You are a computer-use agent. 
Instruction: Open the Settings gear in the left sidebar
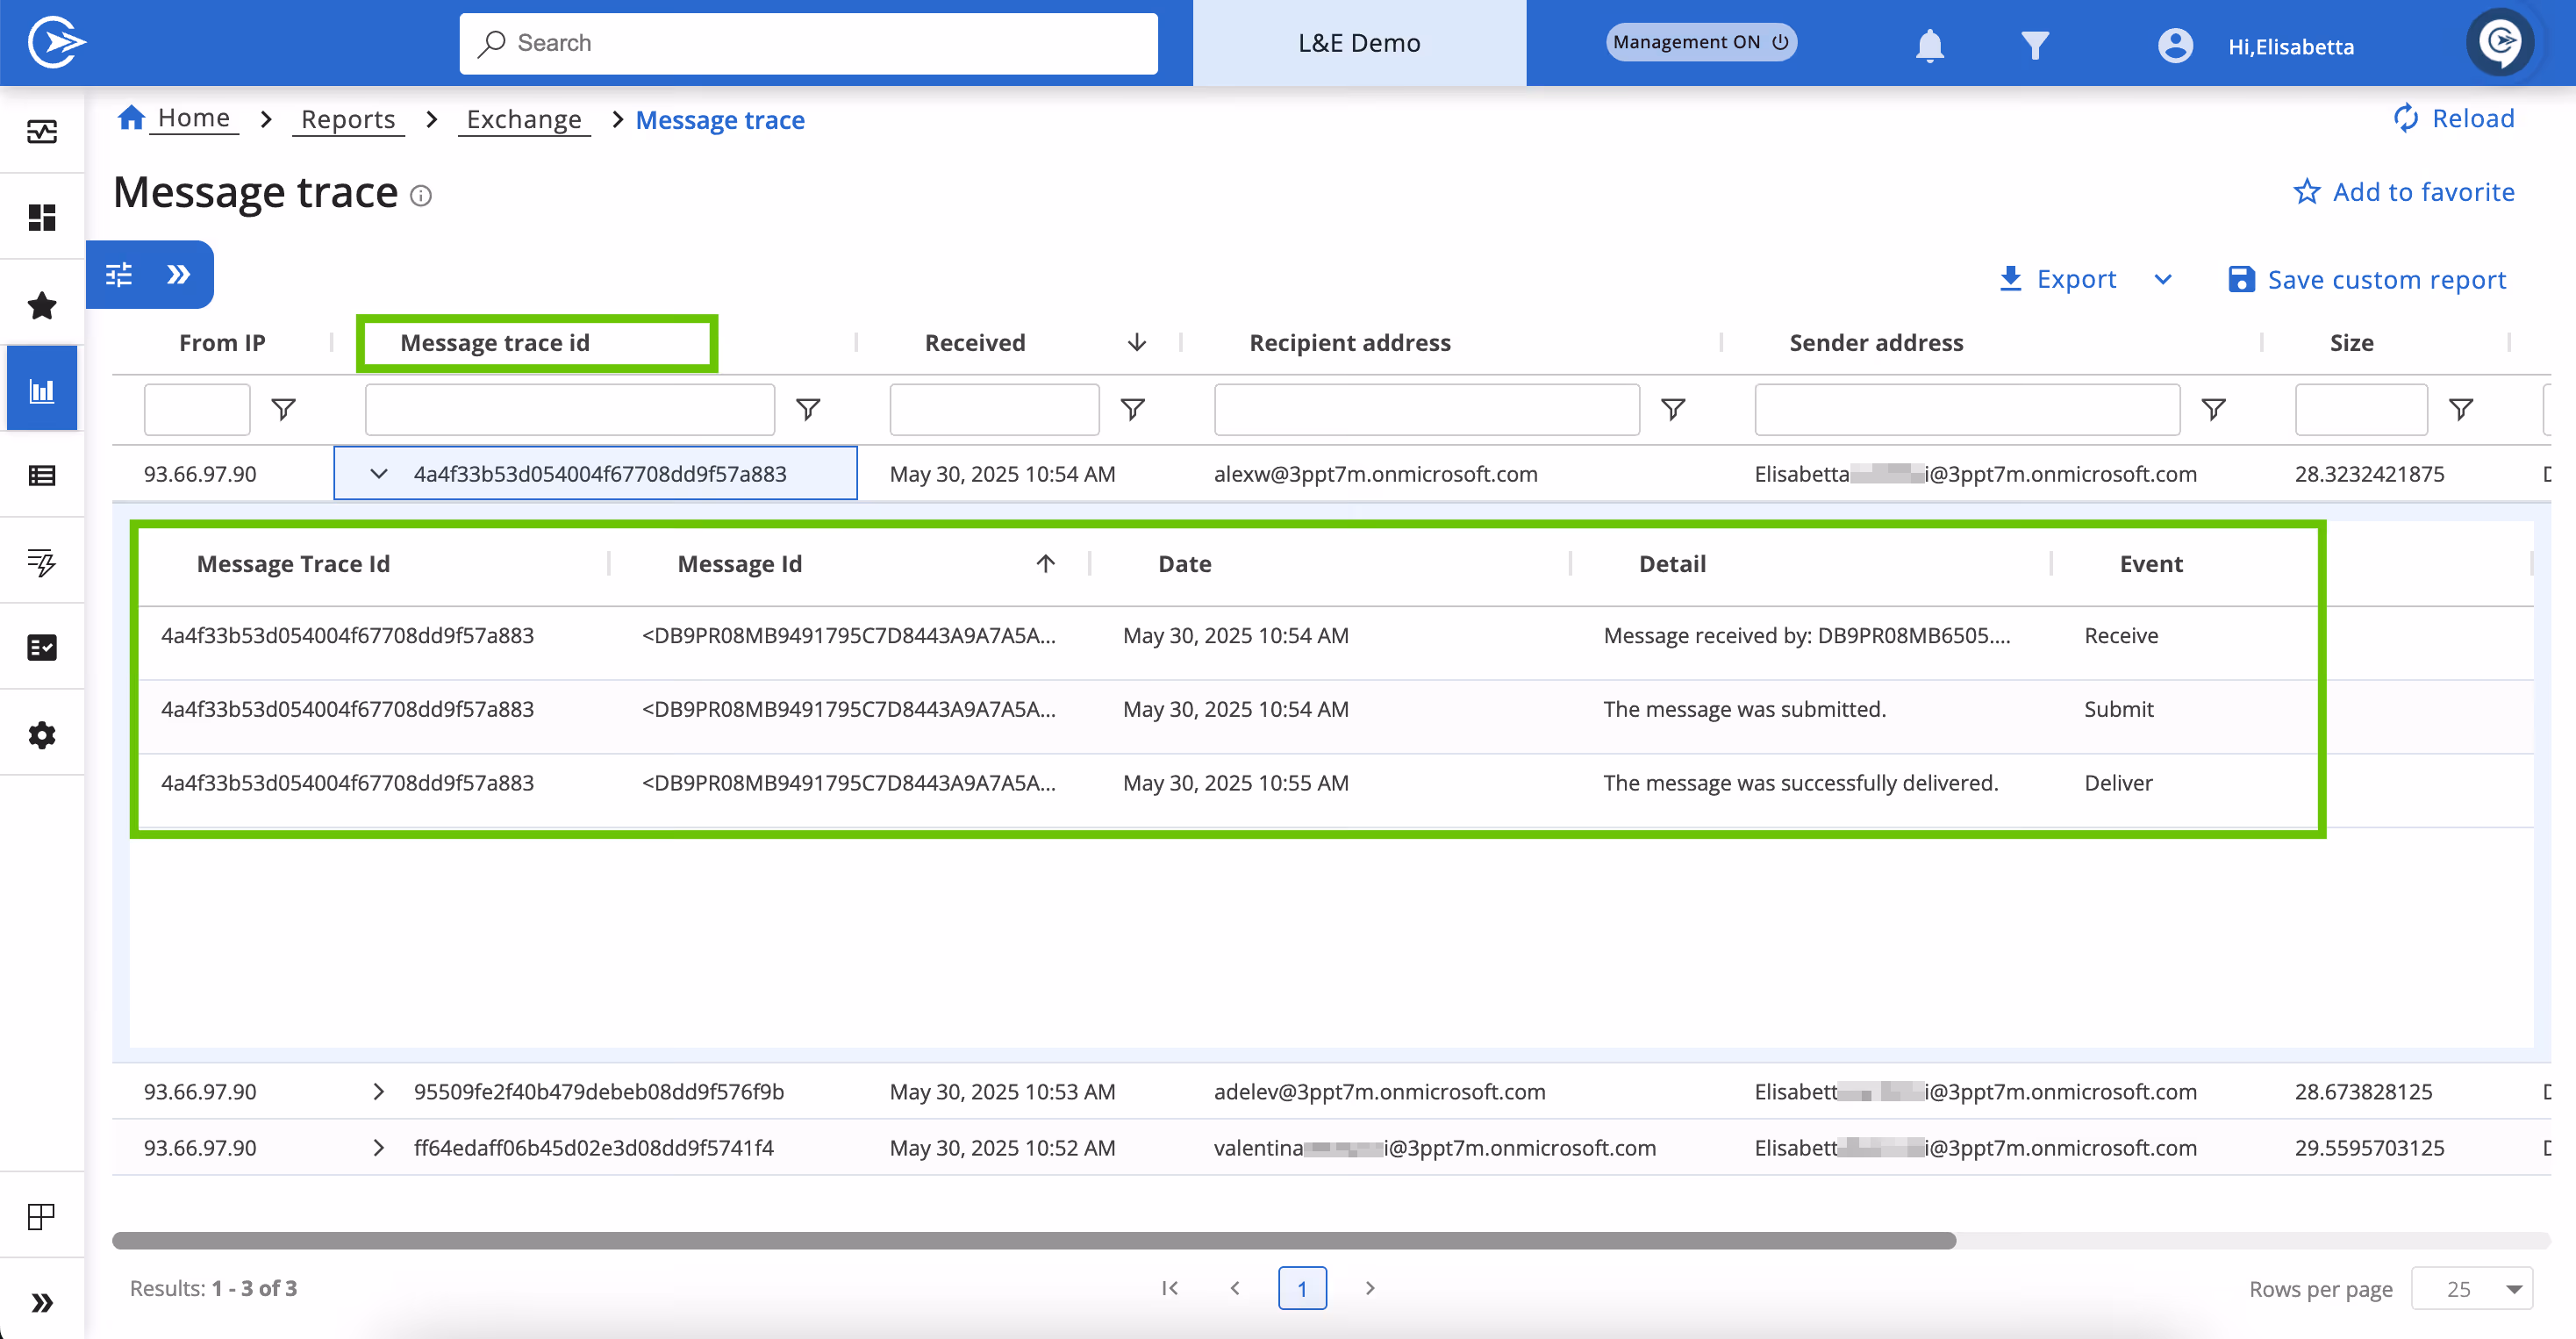click(x=42, y=734)
